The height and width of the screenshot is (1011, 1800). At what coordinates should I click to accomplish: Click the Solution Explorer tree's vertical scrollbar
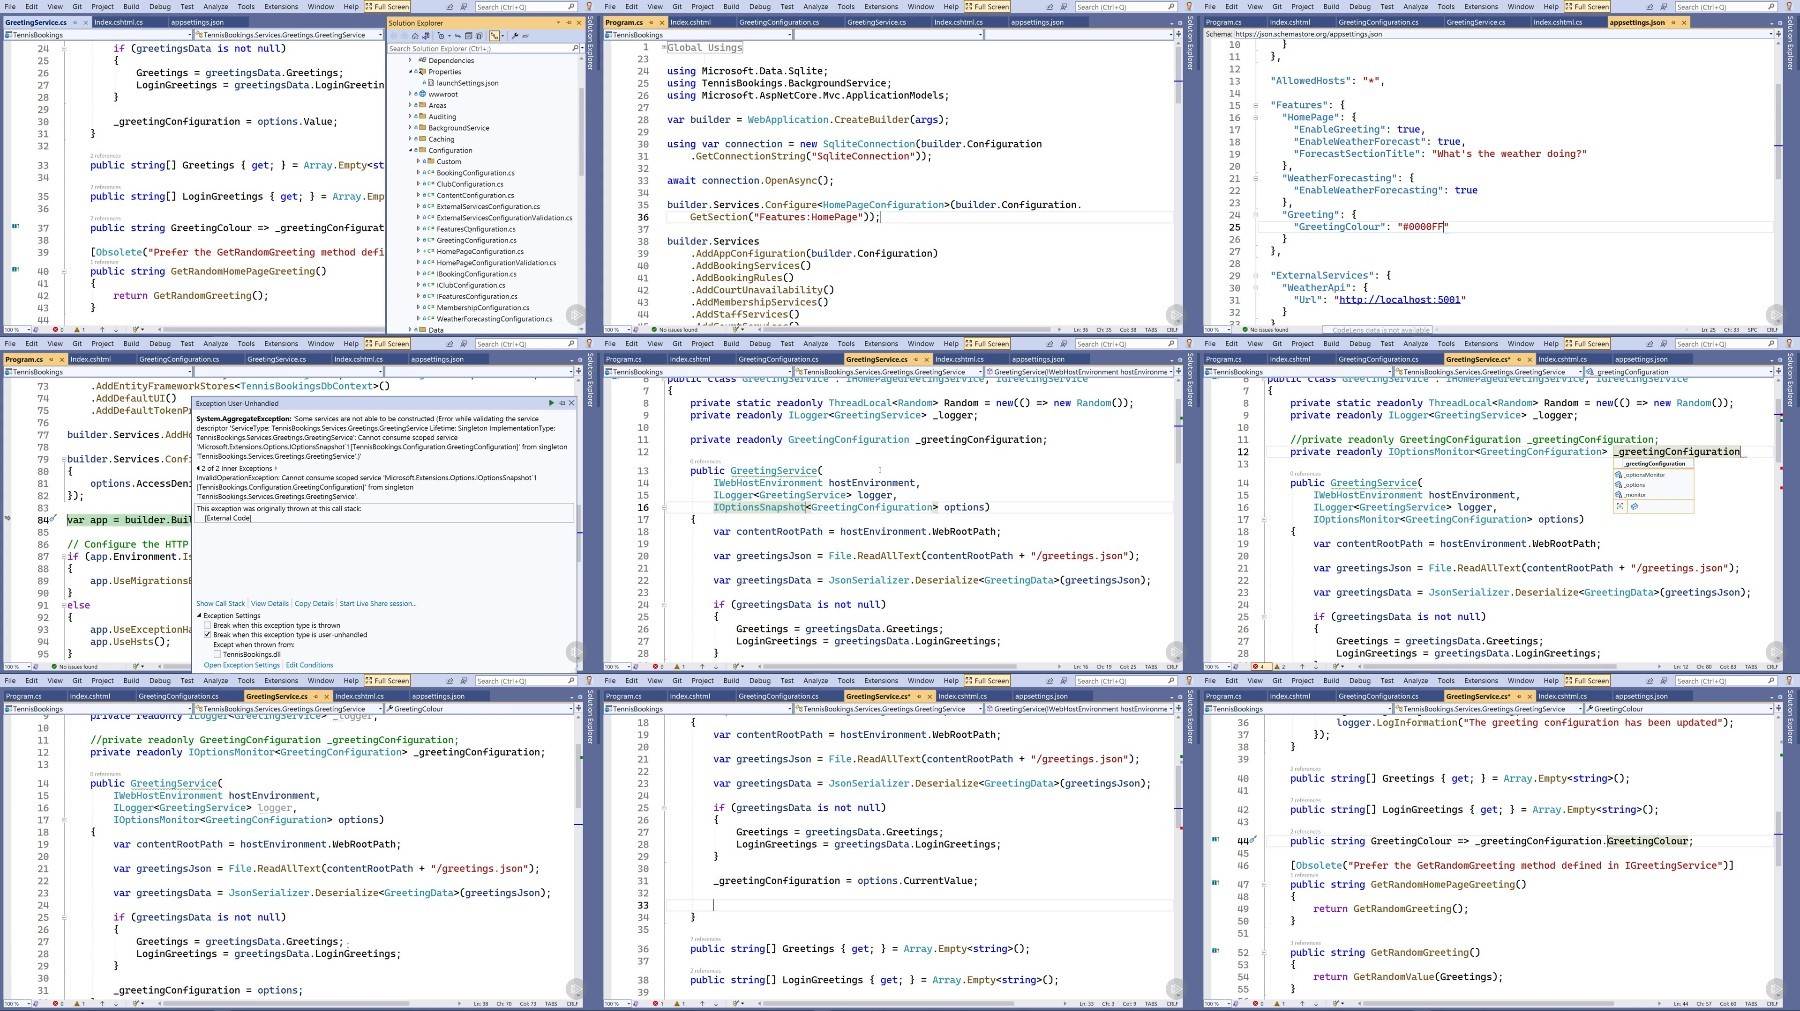(x=581, y=130)
